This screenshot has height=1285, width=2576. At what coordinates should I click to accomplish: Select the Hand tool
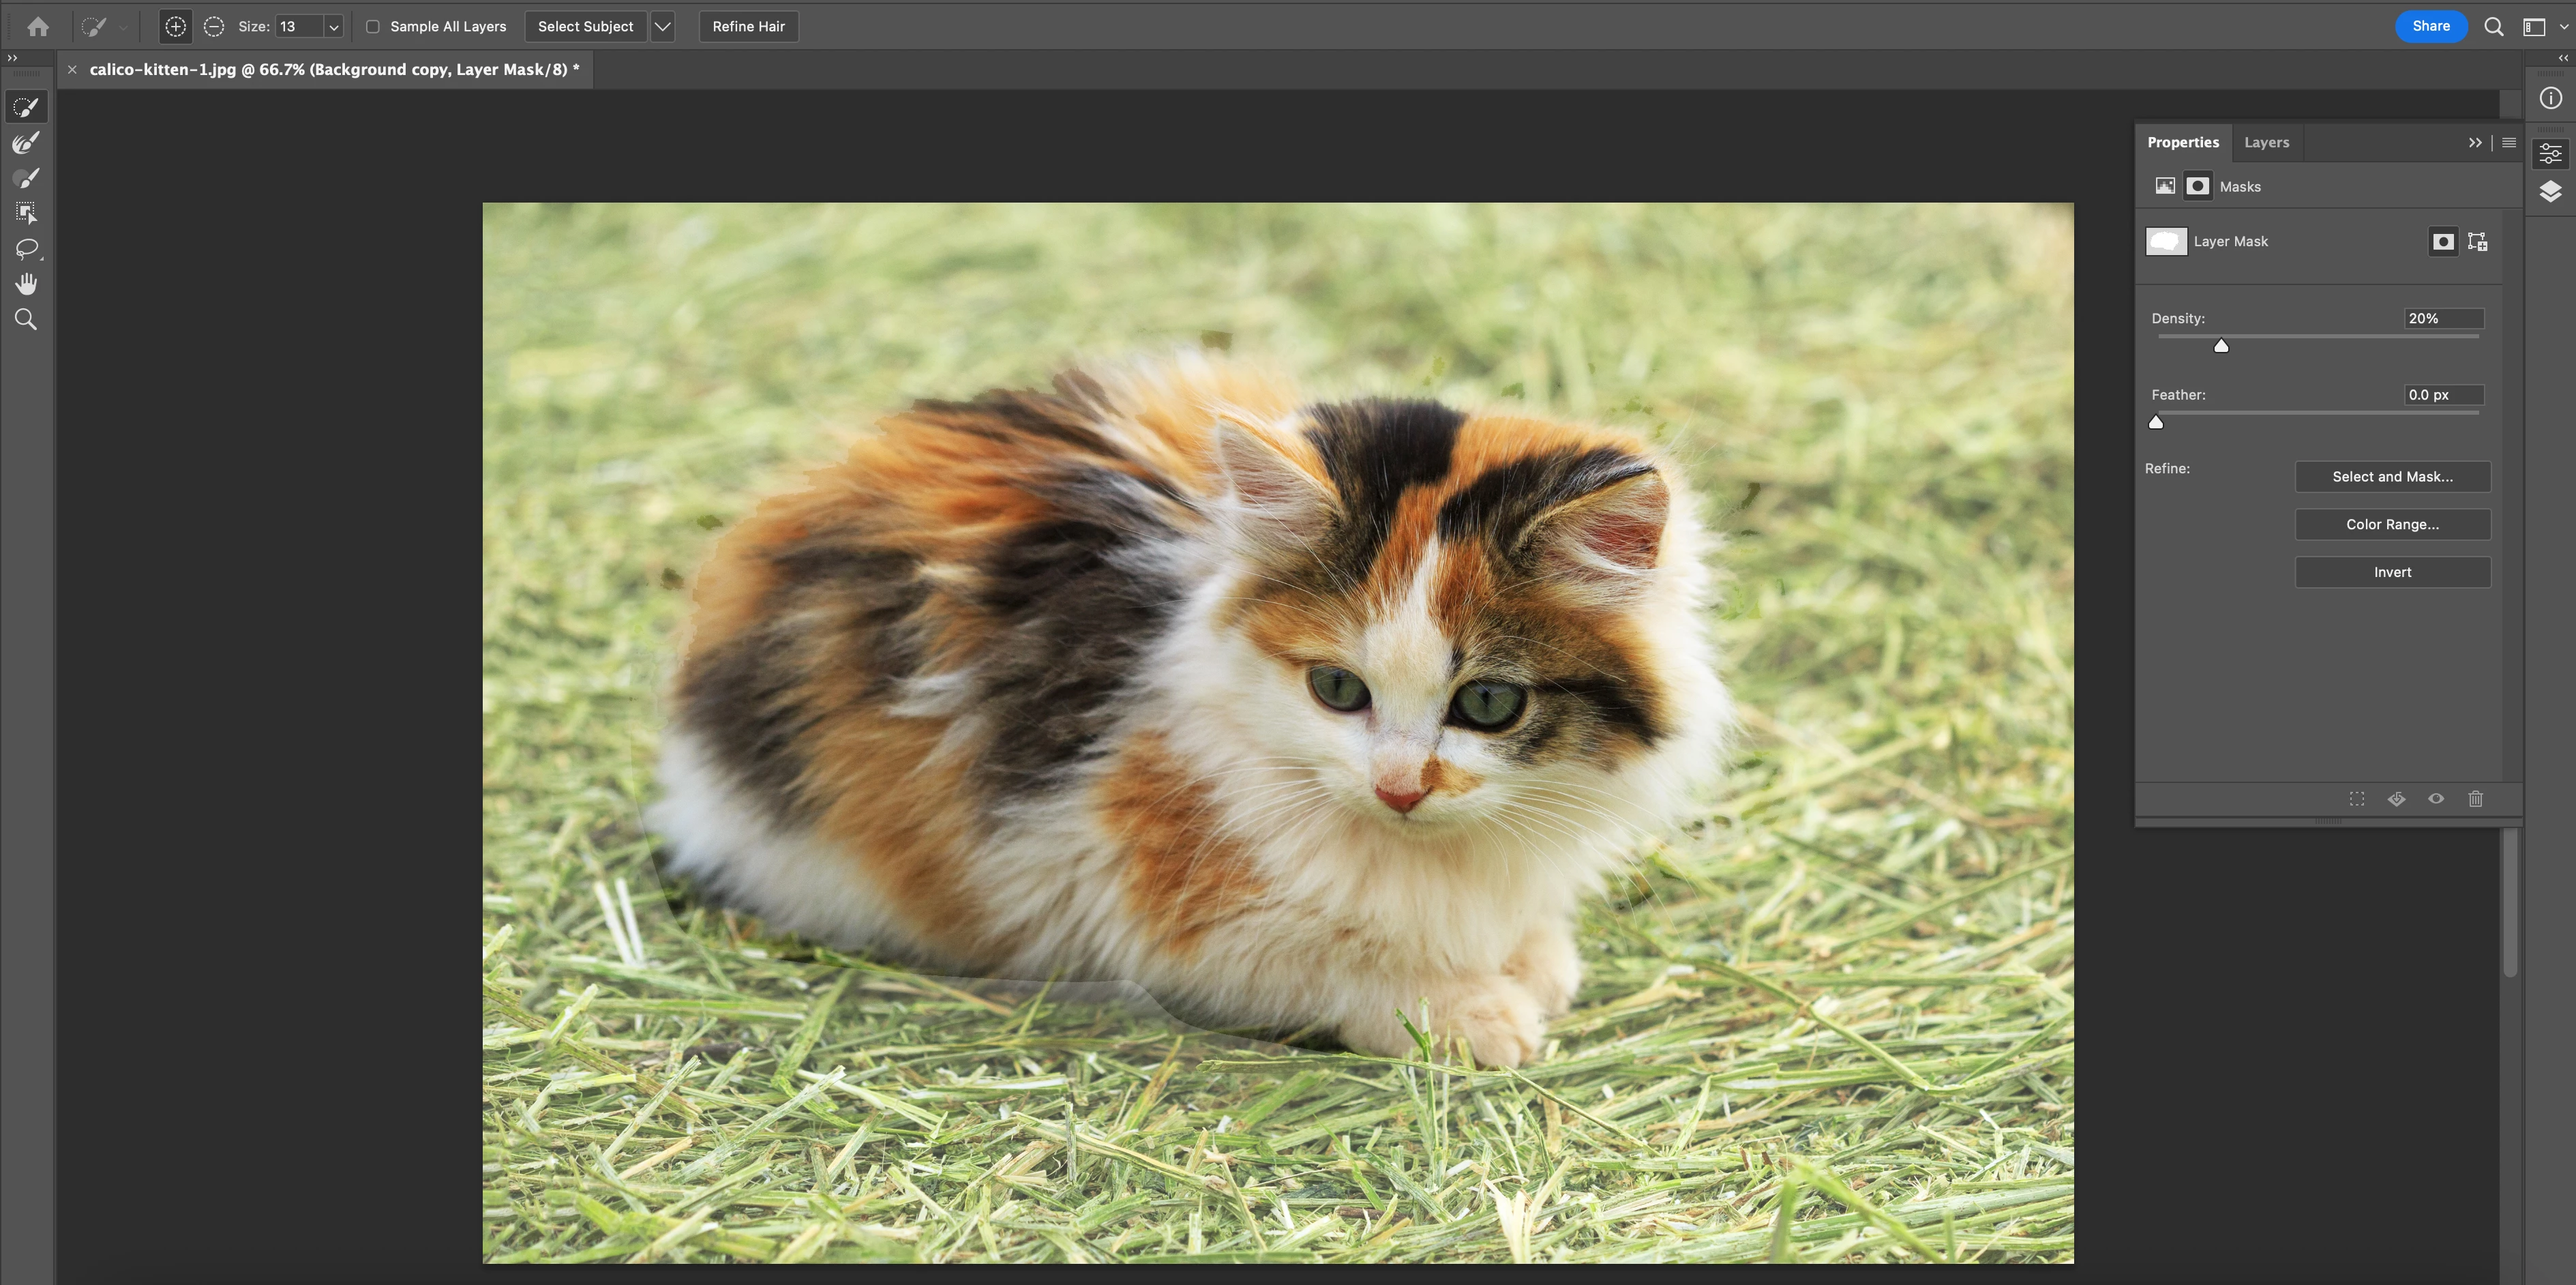tap(26, 284)
